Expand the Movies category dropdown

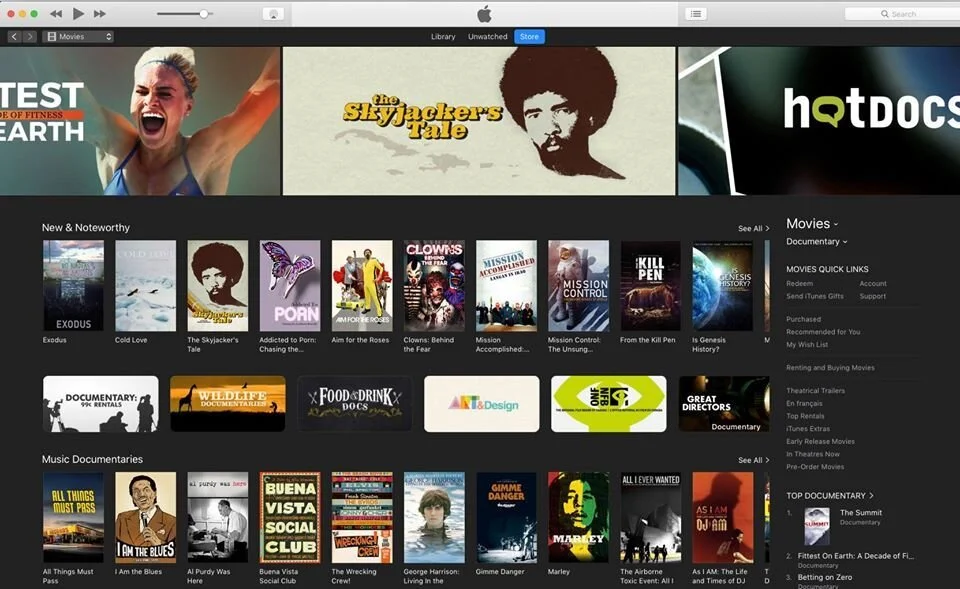coord(812,224)
